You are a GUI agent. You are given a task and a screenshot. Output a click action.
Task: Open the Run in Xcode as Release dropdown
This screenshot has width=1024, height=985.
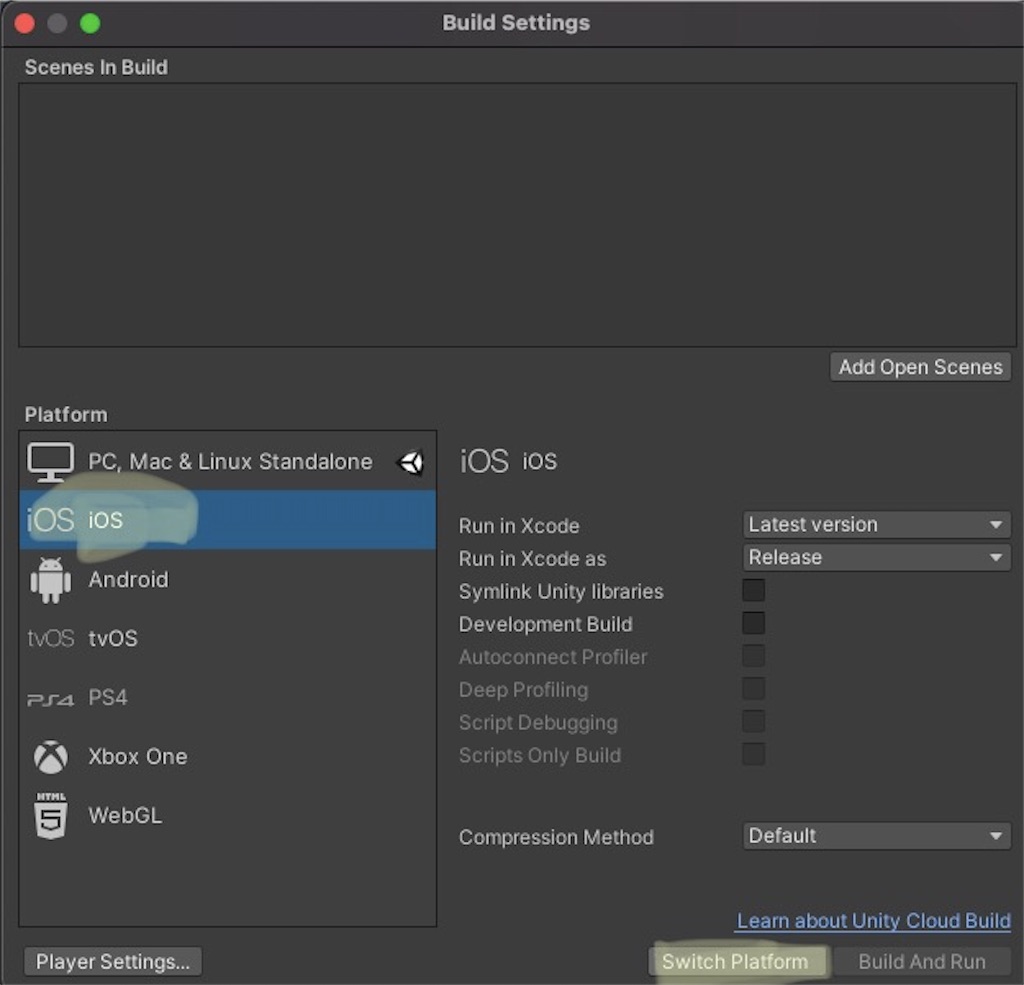click(876, 557)
